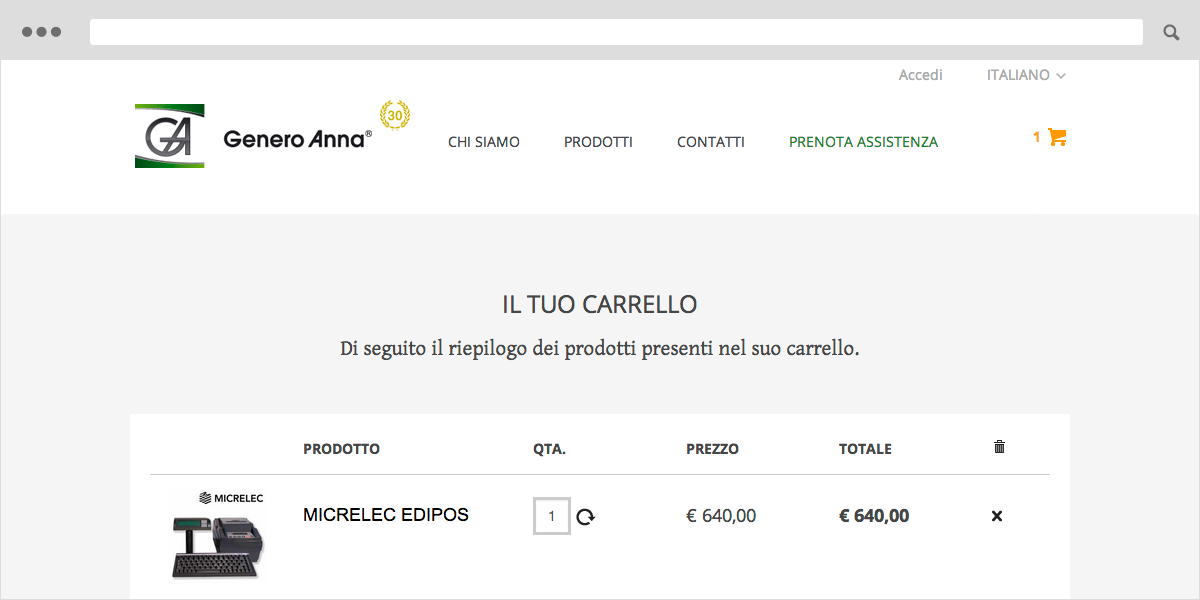
Task: Click the cart item count number
Action: 1037,137
